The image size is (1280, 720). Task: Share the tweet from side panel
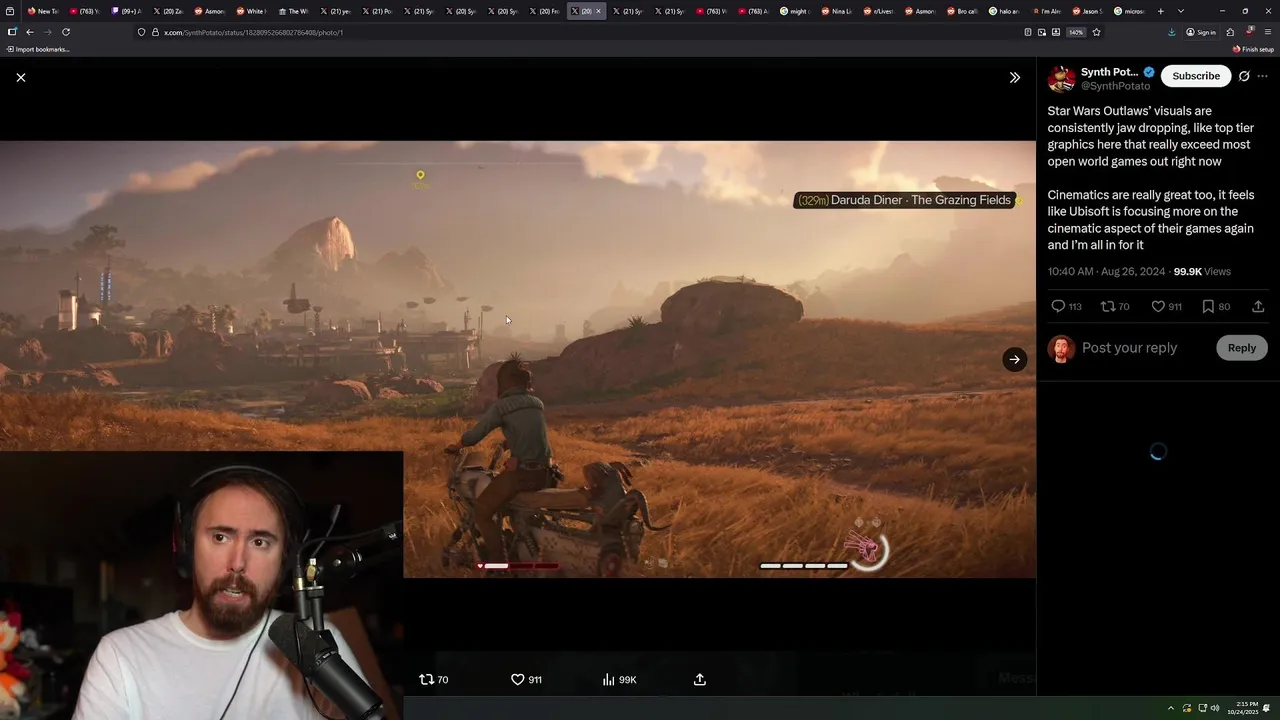click(1258, 307)
